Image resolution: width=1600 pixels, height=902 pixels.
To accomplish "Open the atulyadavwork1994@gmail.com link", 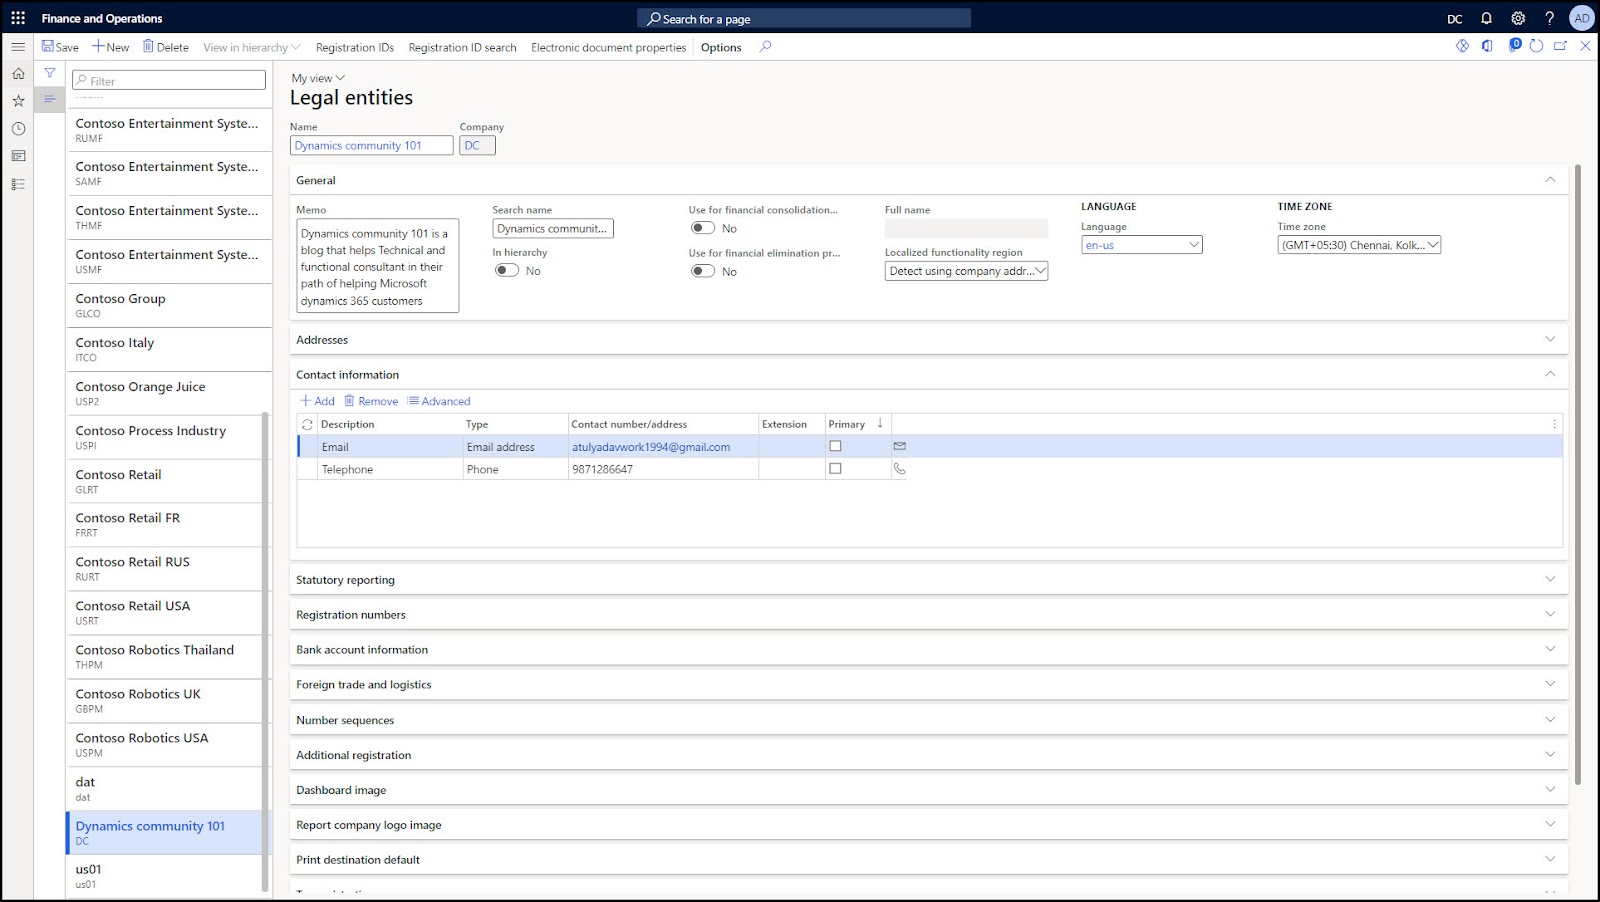I will [x=651, y=447].
